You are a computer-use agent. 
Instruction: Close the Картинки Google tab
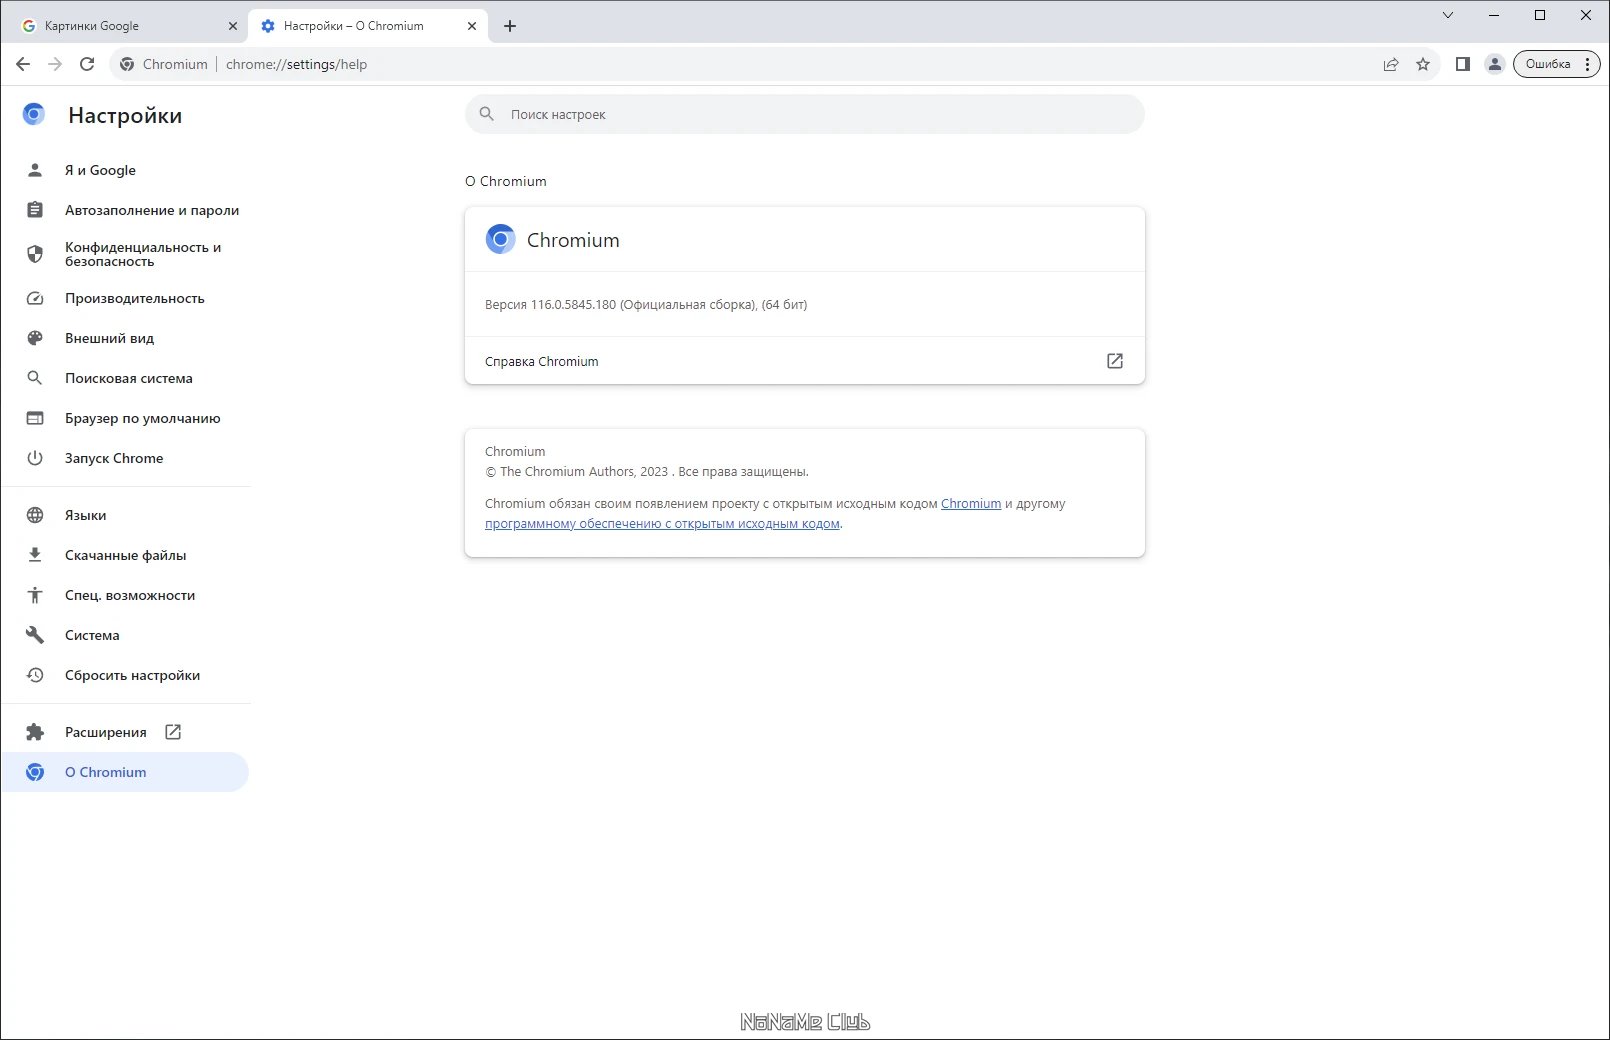(233, 26)
